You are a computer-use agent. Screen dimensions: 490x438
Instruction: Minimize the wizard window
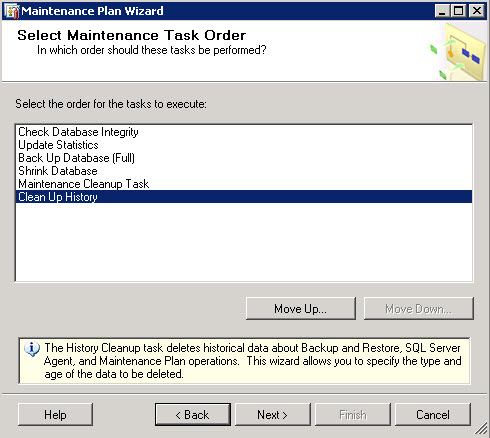click(442, 11)
